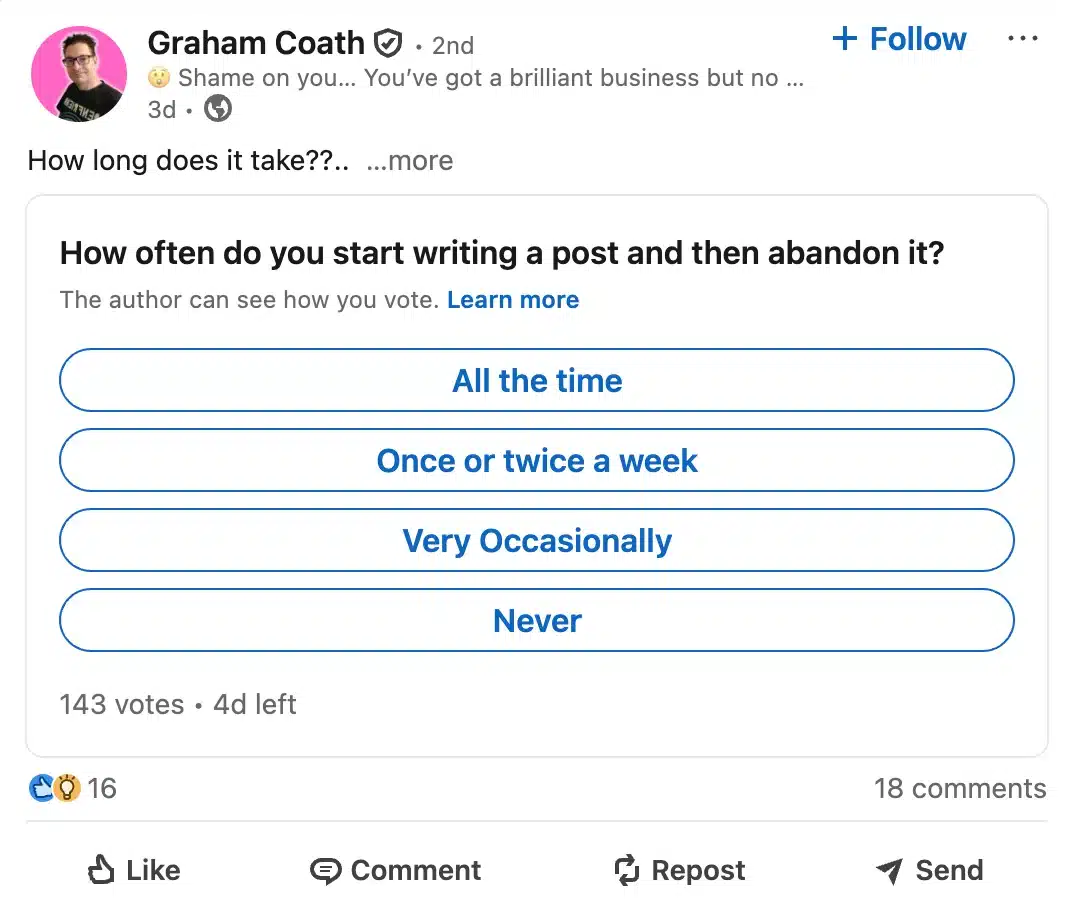Expand the post with the more link
The height and width of the screenshot is (910, 1072).
[409, 161]
